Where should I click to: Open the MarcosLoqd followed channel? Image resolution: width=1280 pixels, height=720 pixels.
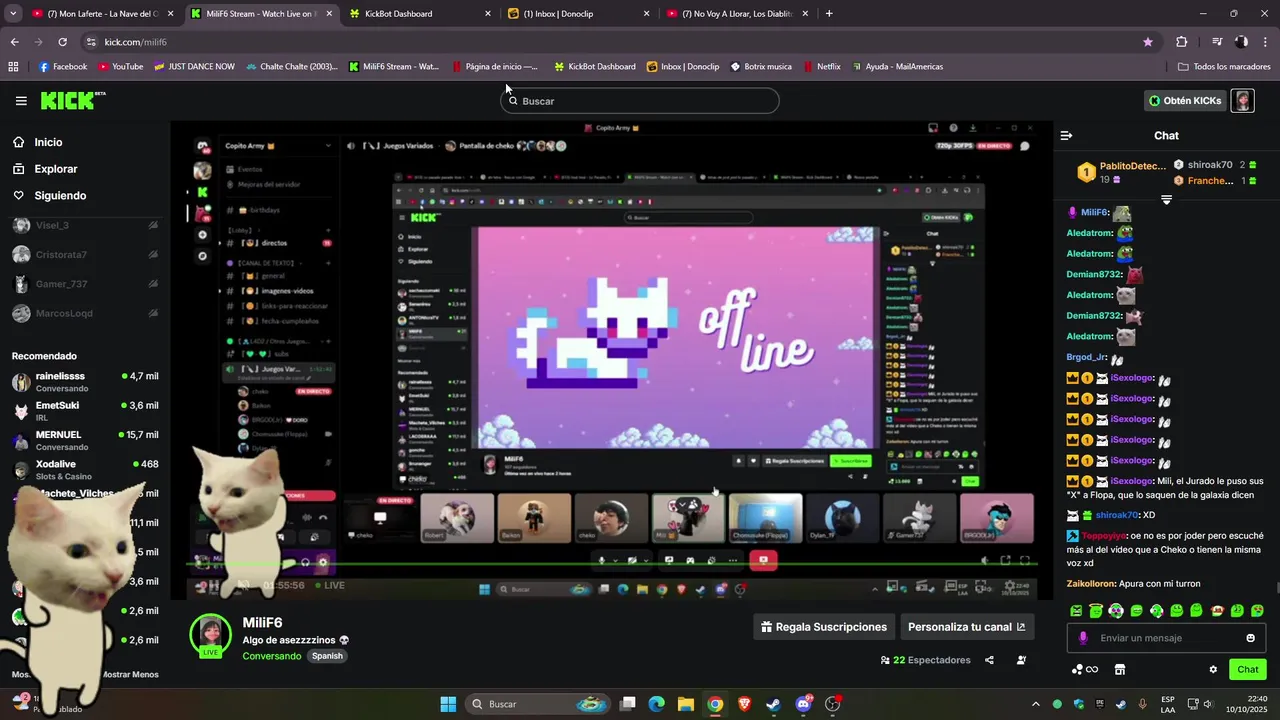coord(85,313)
